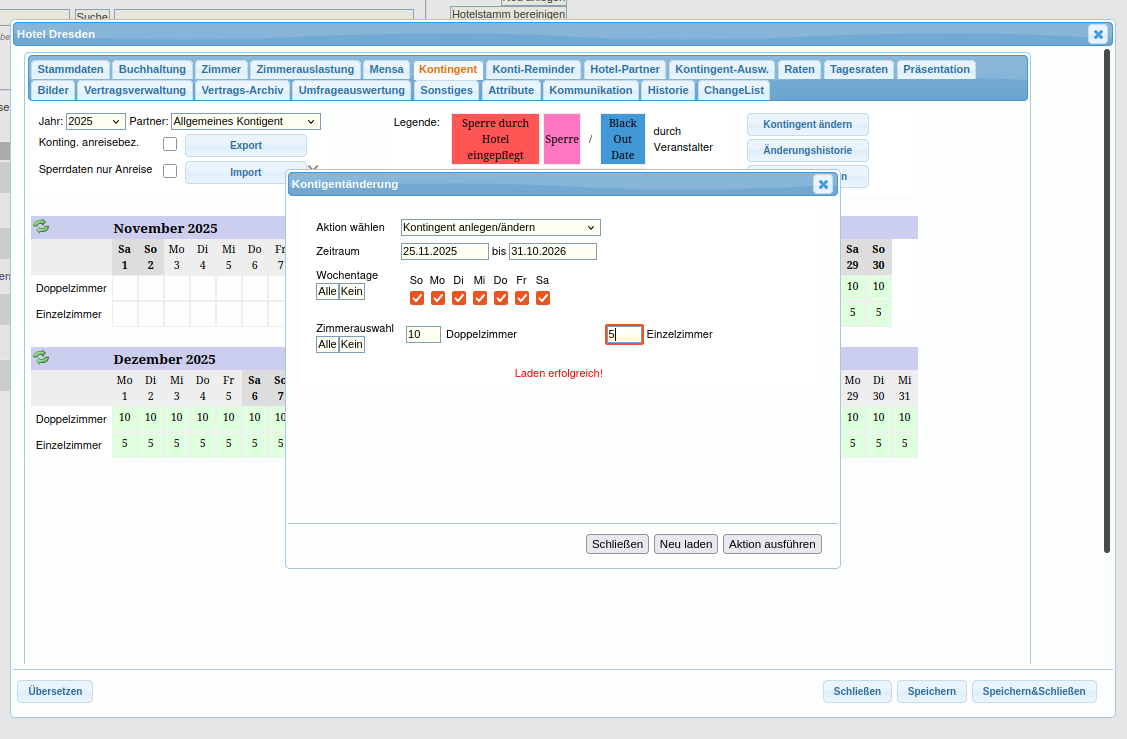Click the pink Sperre legend swatch
Screen dimensions: 1127x739
click(562, 139)
